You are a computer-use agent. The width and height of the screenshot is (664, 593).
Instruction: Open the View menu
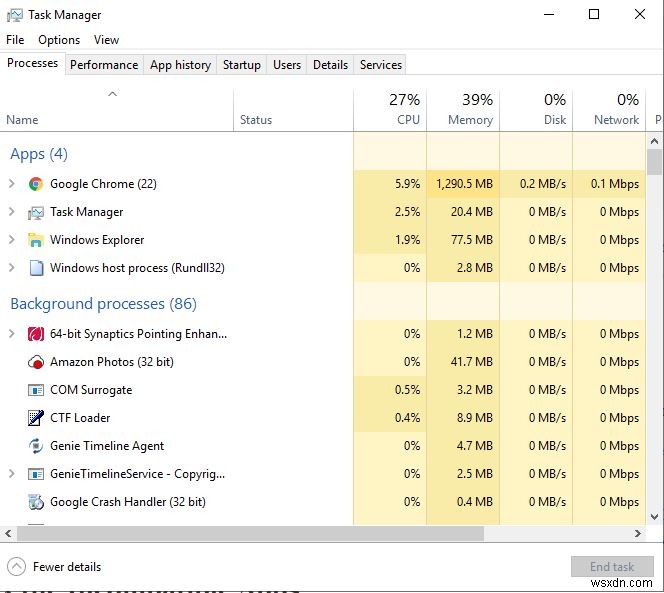(106, 40)
